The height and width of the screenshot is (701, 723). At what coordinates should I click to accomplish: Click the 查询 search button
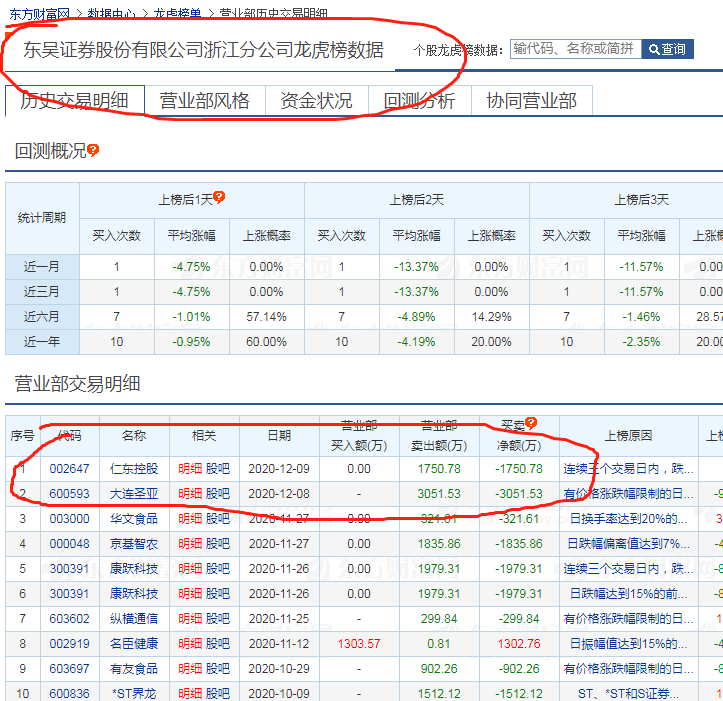(x=667, y=49)
